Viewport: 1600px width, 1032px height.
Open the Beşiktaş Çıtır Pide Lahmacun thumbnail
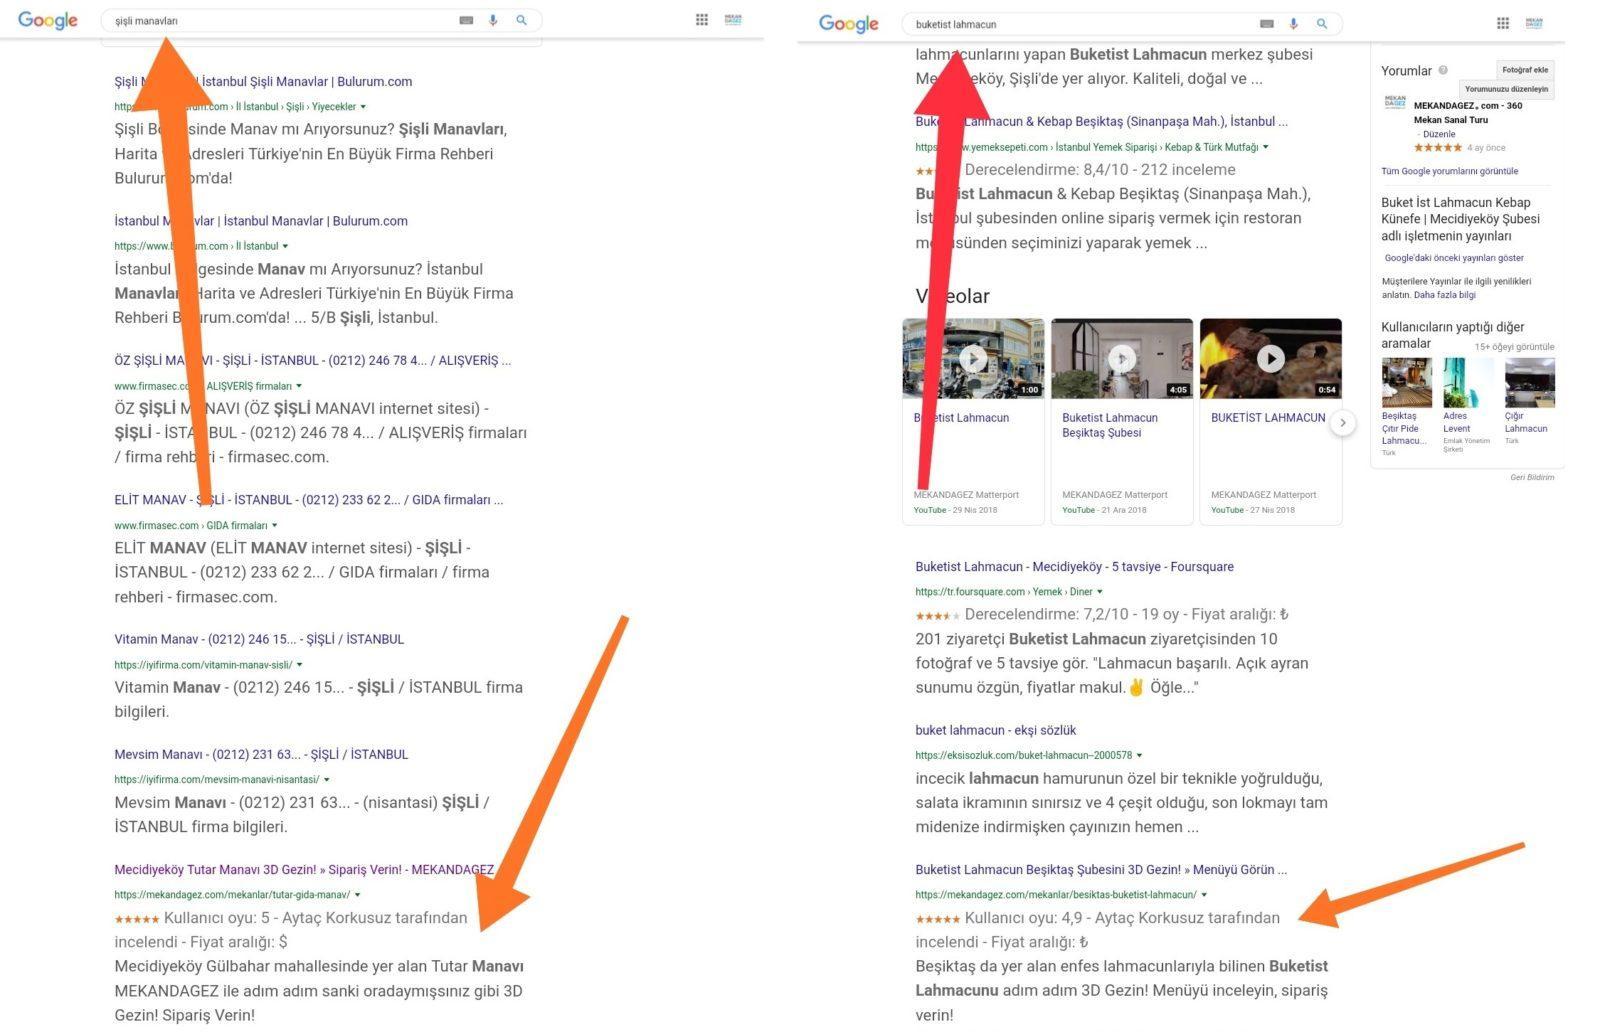(1406, 383)
